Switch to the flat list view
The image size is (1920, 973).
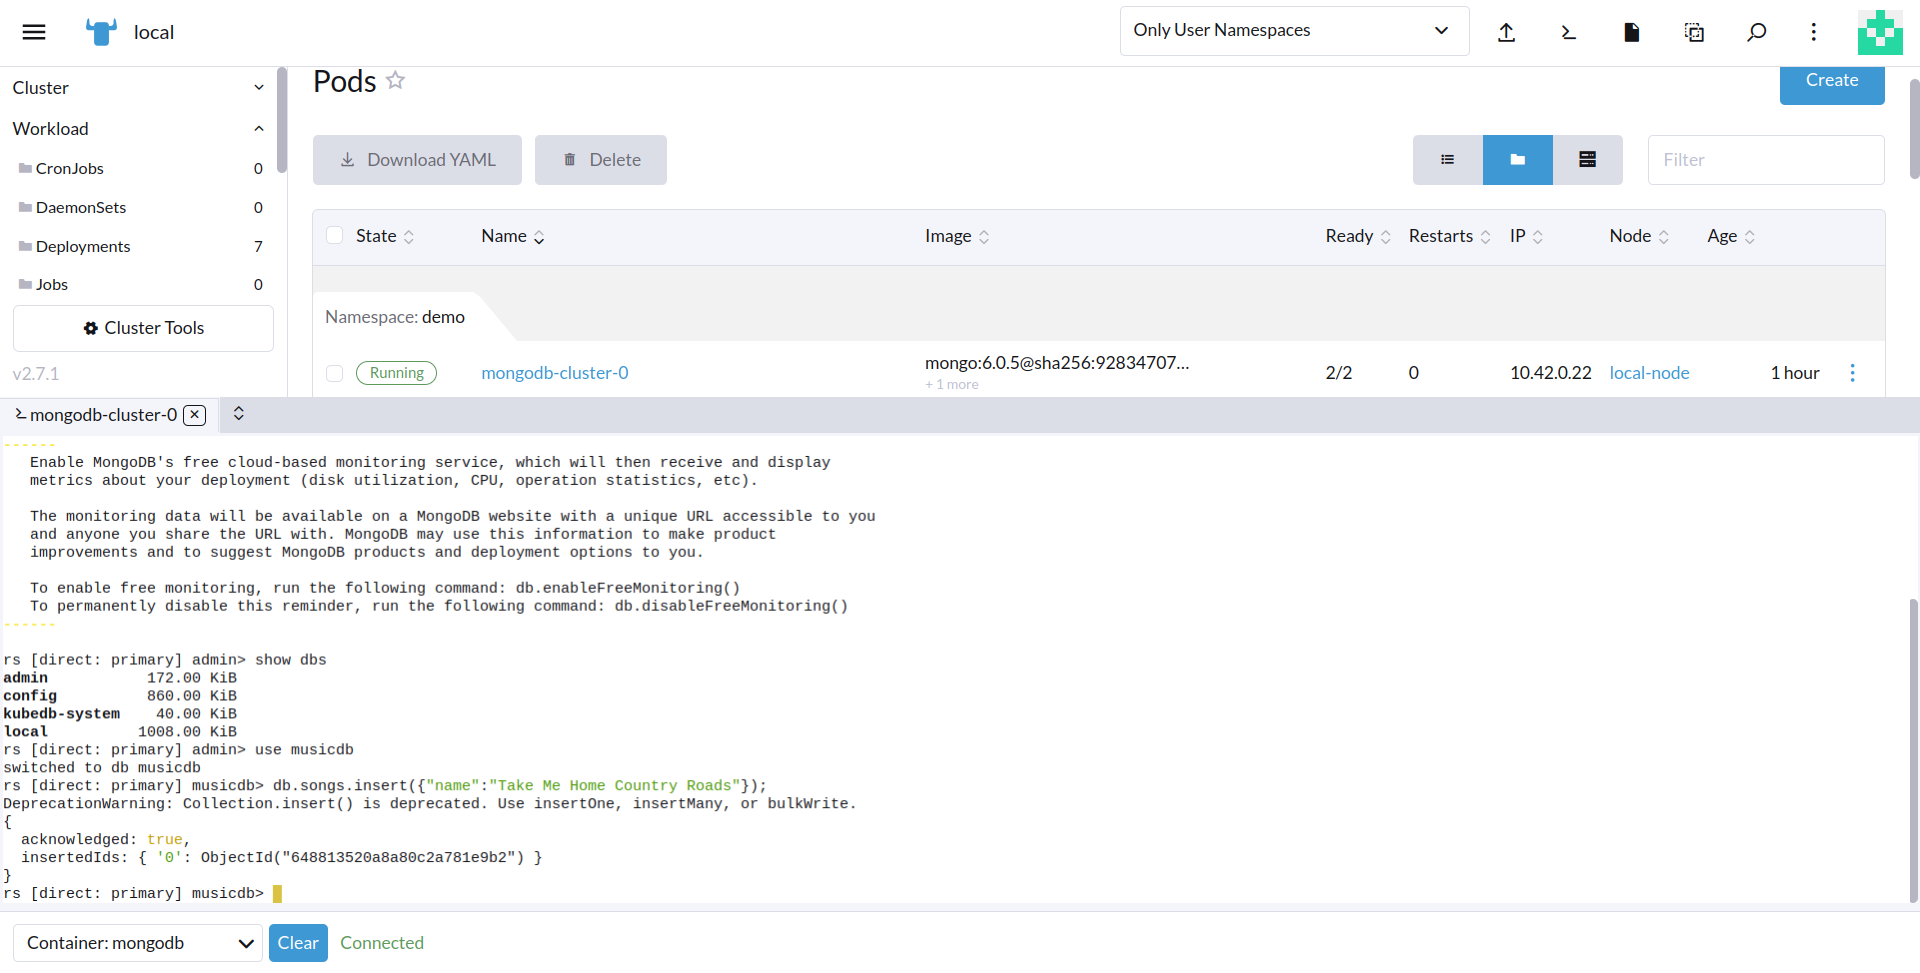click(x=1447, y=160)
